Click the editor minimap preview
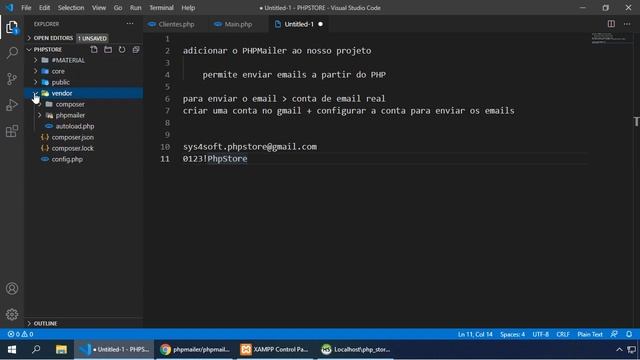Image resolution: width=640 pixels, height=360 pixels. click(x=608, y=38)
